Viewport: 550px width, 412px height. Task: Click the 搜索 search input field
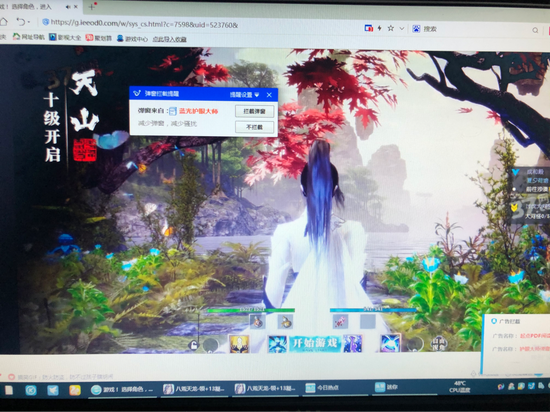tap(475, 29)
